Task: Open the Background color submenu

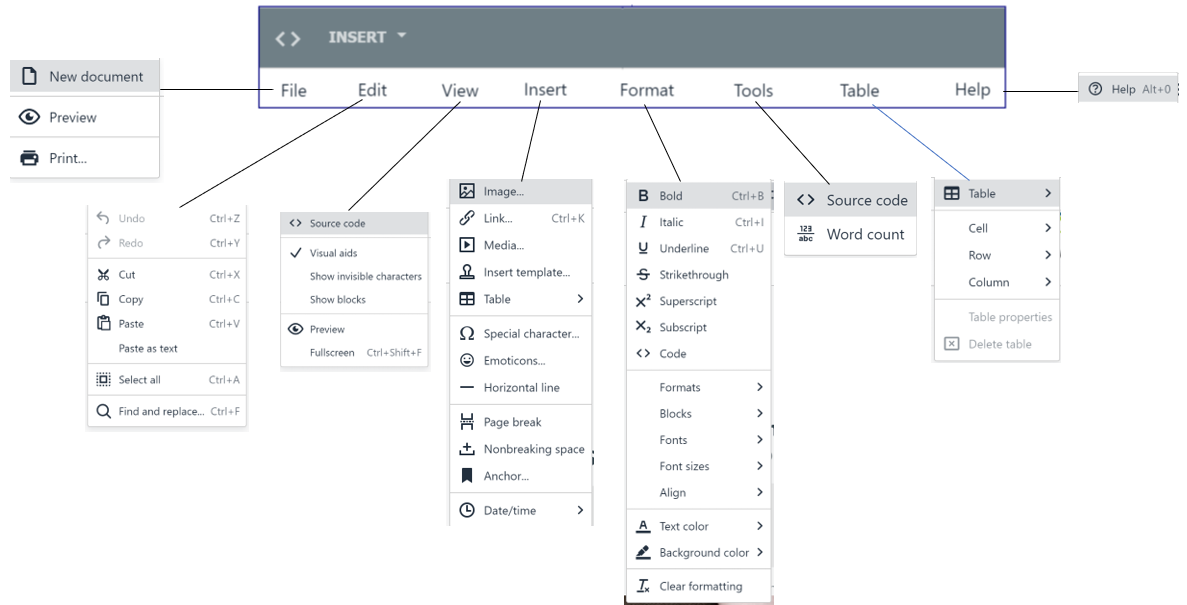Action: point(699,553)
